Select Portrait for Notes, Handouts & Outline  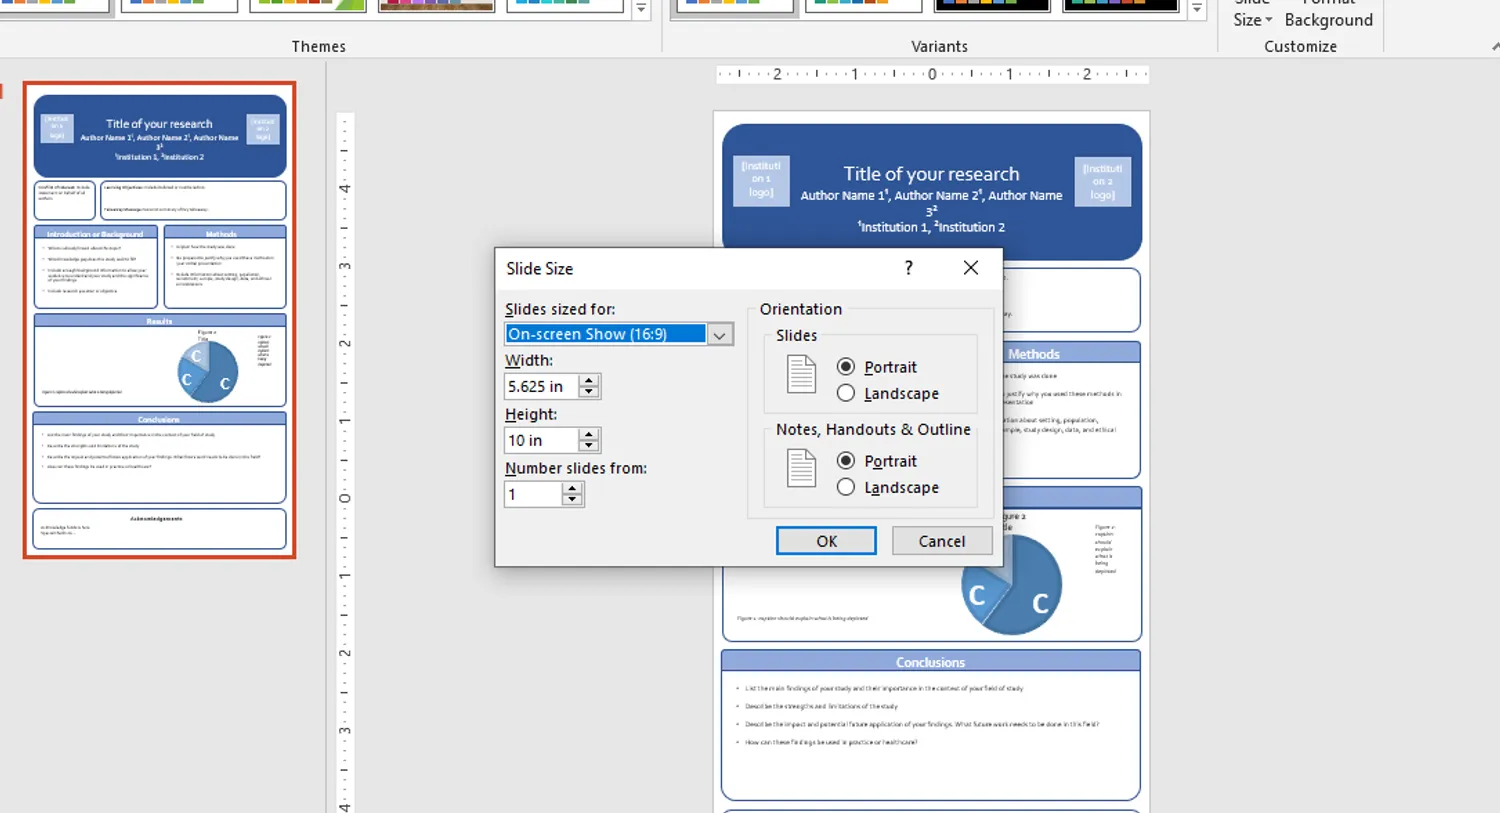tap(877, 461)
